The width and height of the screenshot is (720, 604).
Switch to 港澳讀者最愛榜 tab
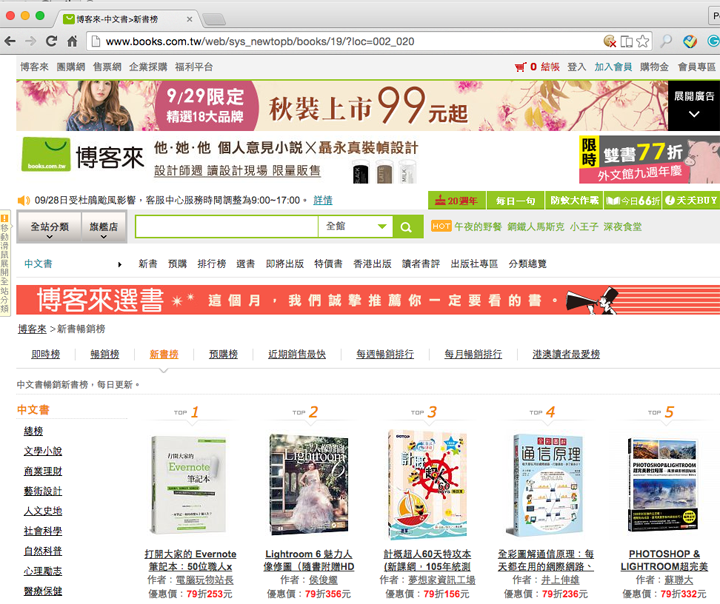click(566, 354)
